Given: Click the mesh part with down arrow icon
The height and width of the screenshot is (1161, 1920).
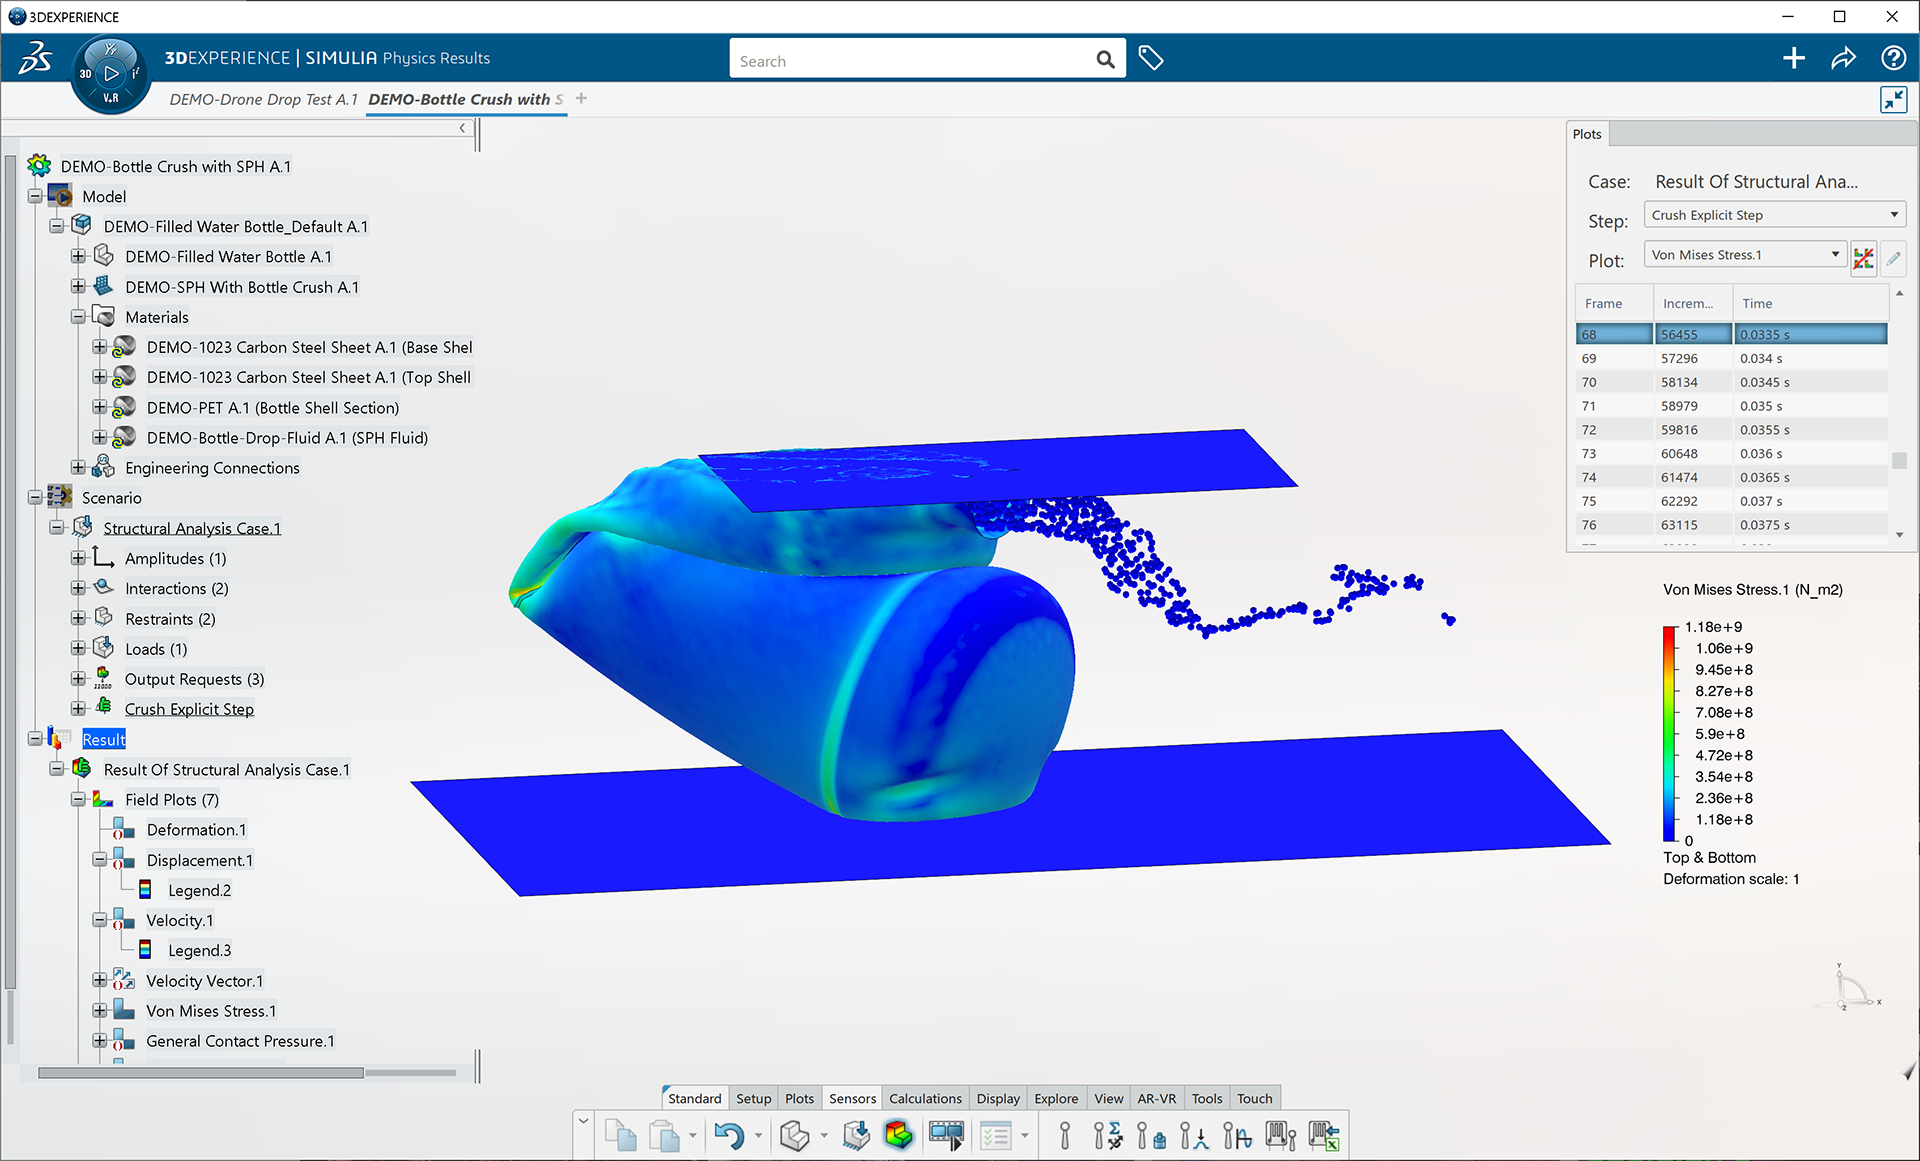Looking at the screenshot, I should coord(856,1136).
